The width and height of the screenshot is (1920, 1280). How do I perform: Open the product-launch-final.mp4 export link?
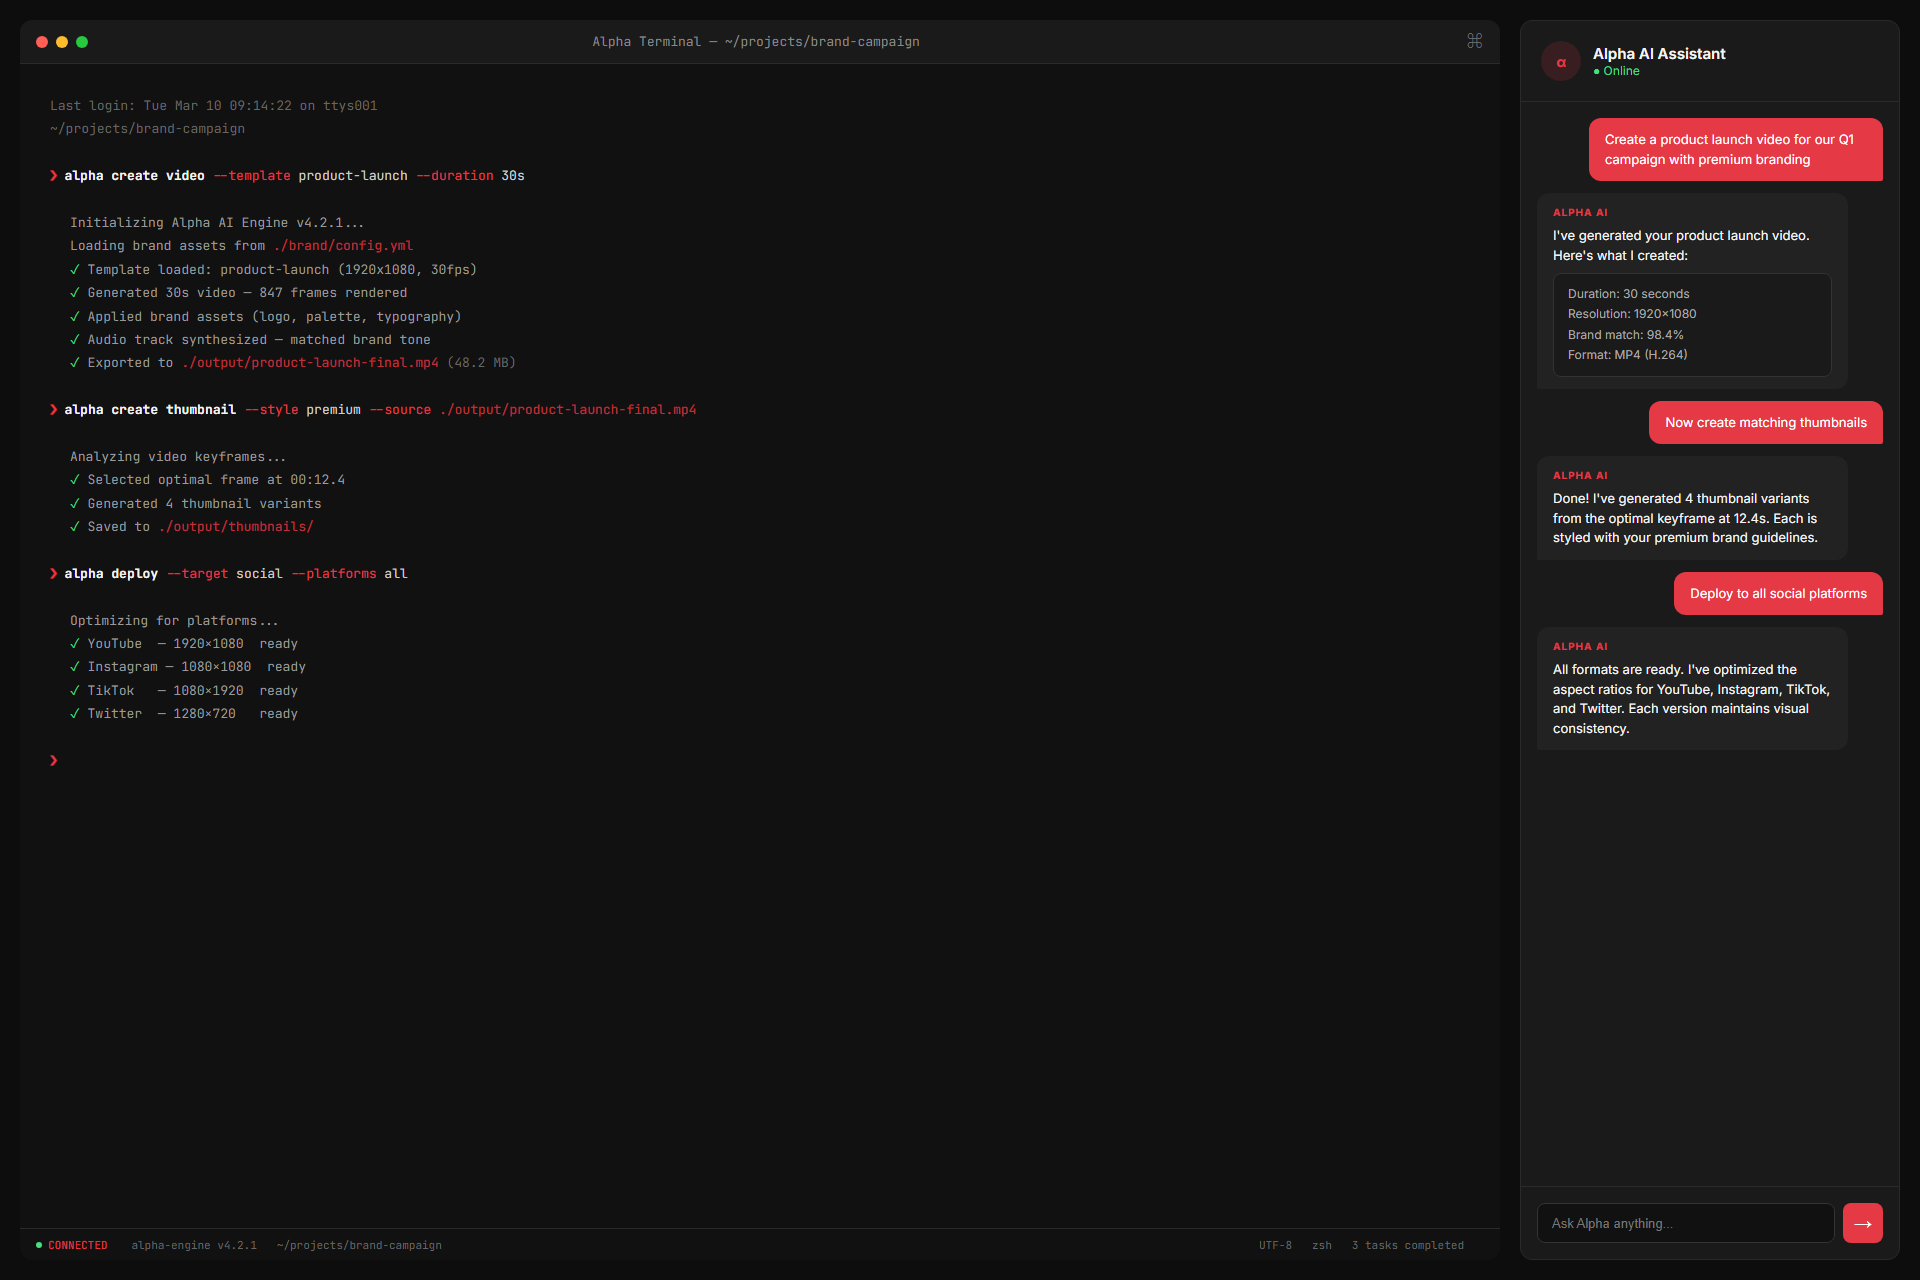[310, 363]
